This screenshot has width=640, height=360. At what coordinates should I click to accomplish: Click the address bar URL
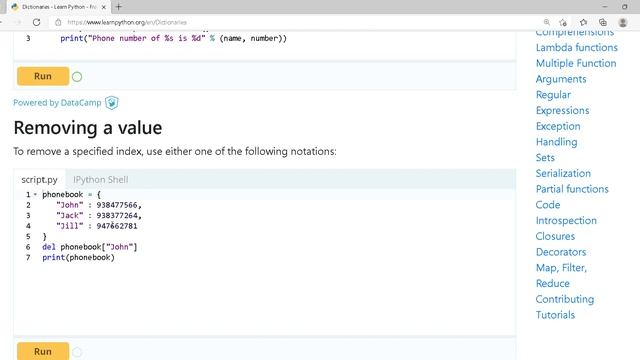pyautogui.click(x=127, y=22)
